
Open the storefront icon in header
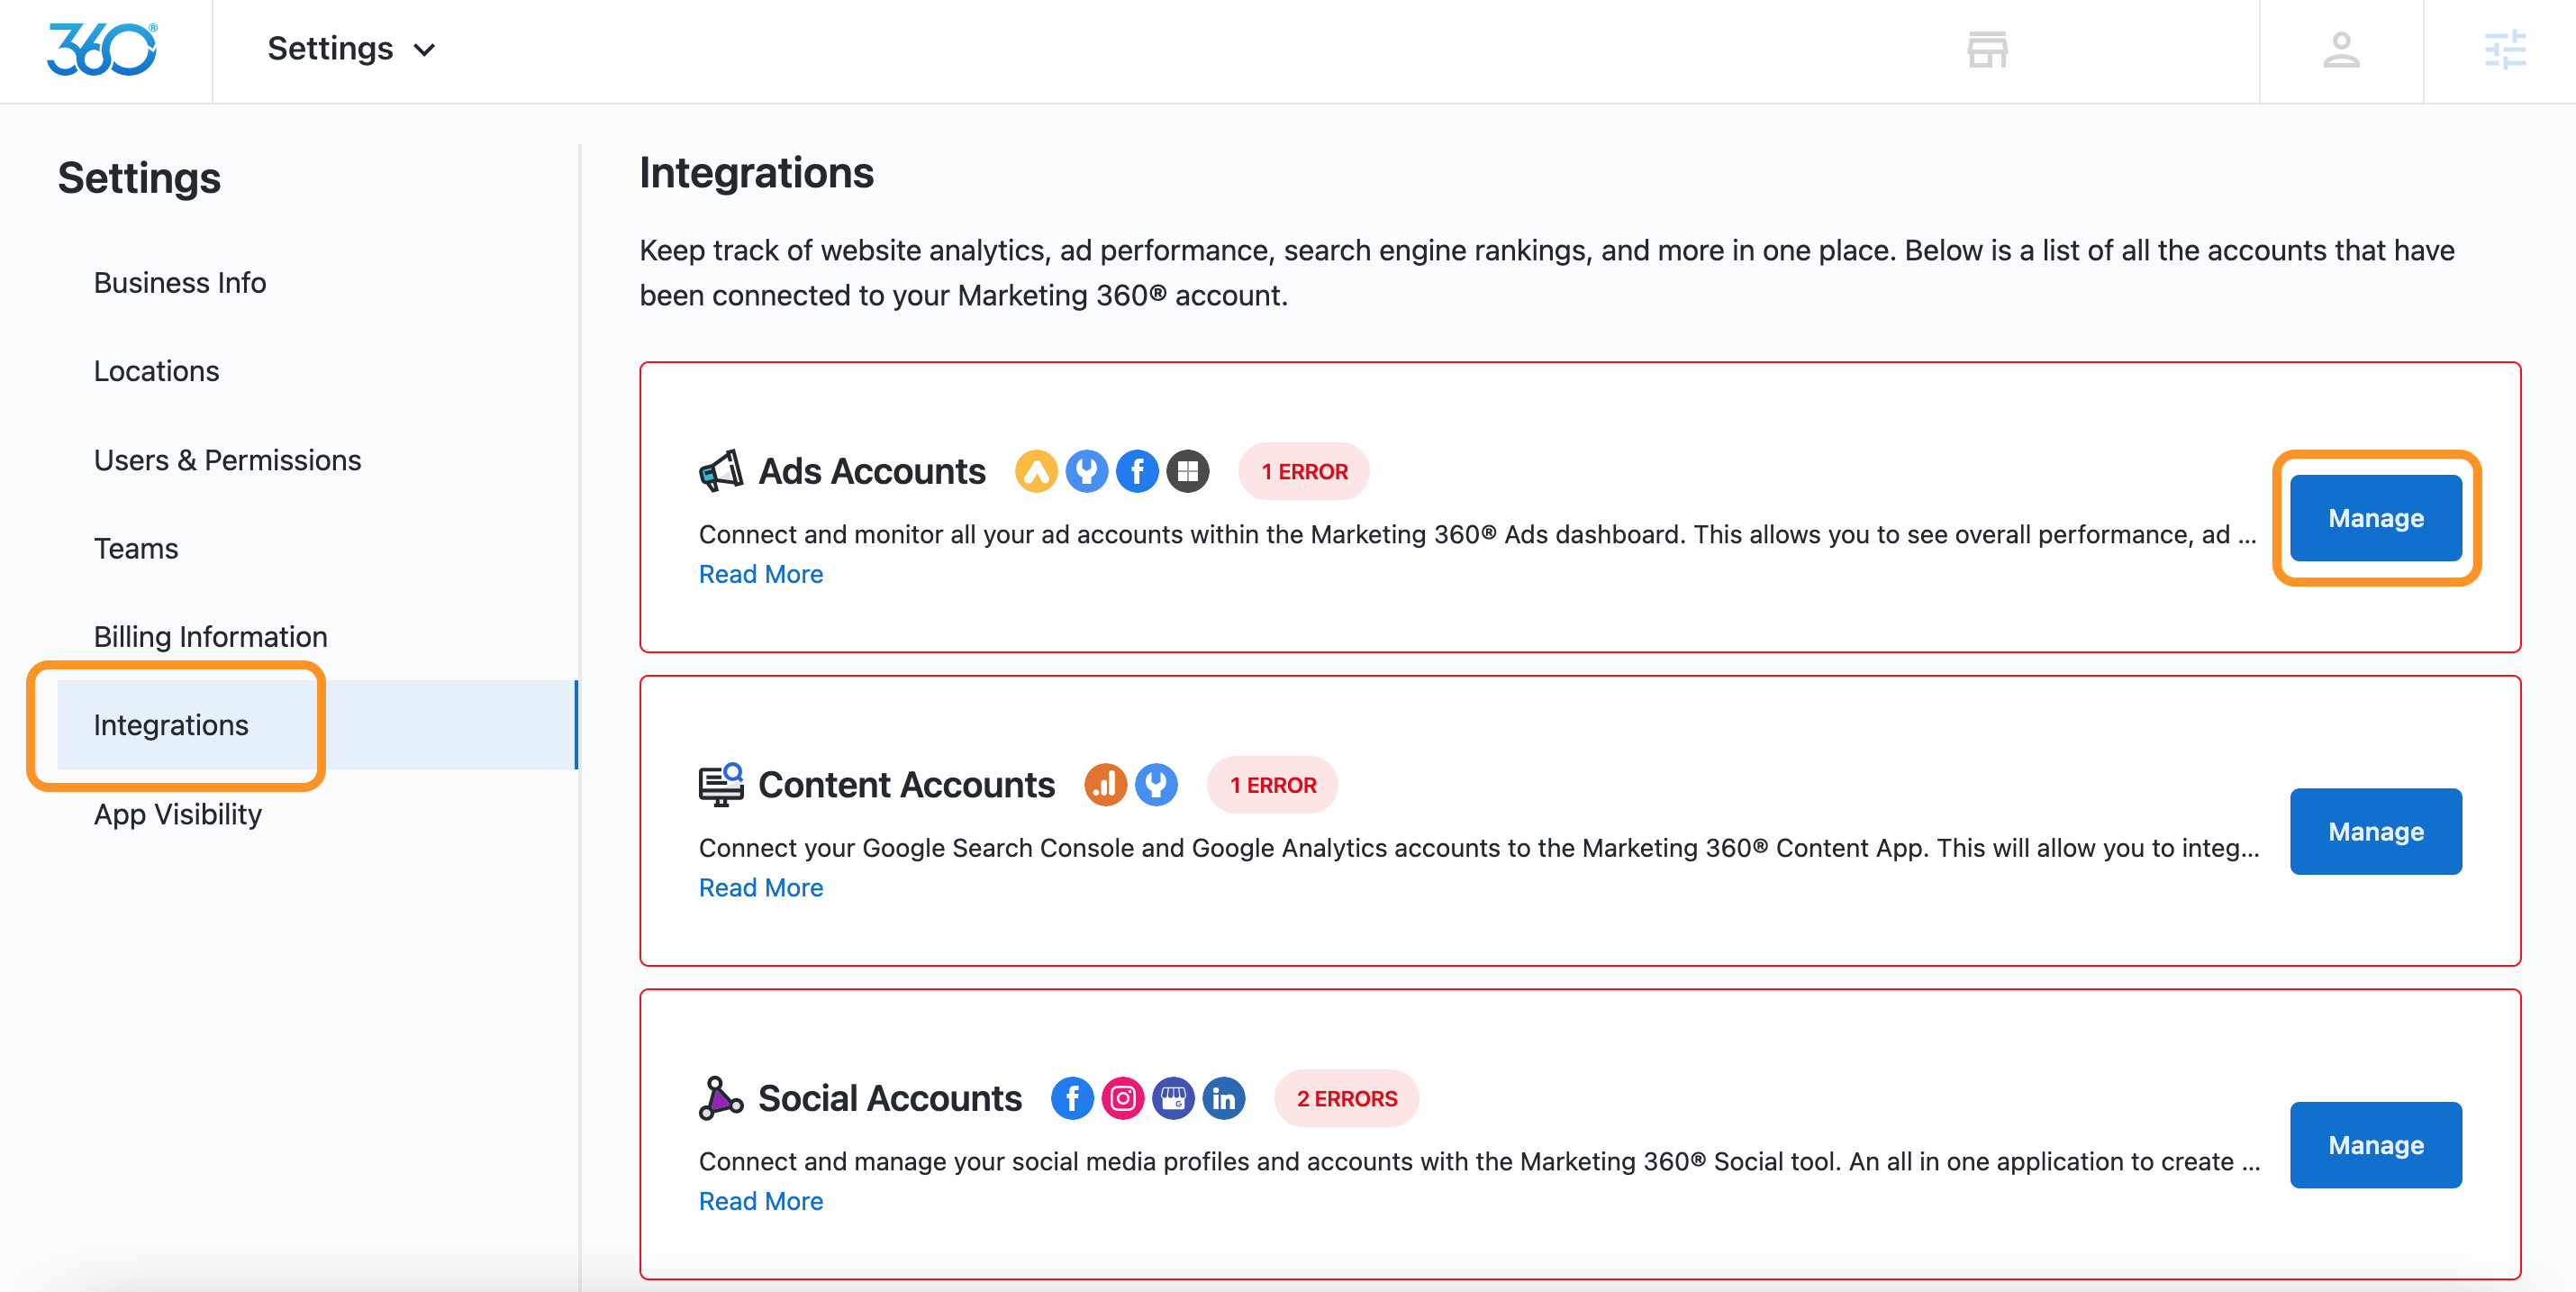click(1986, 49)
